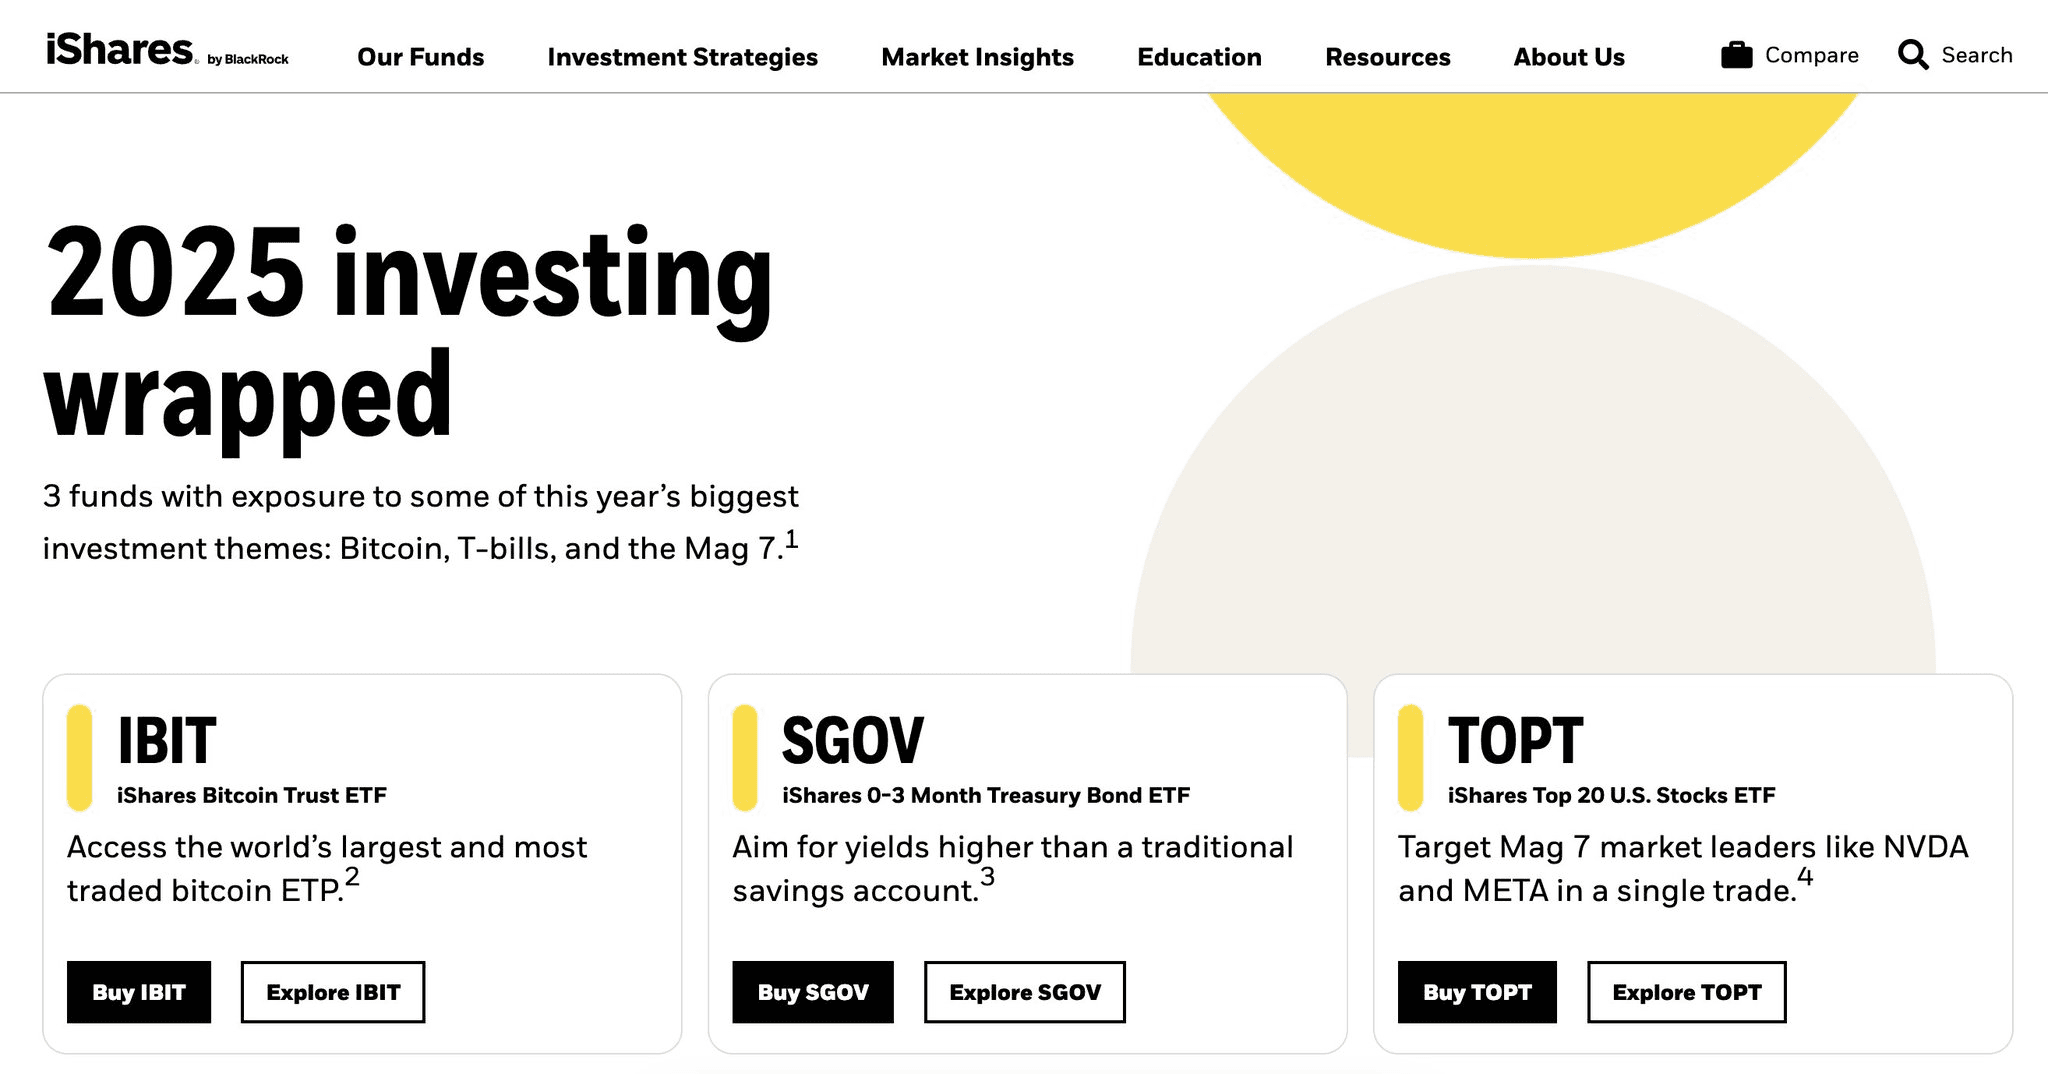
Task: Hit the Buy TOPT button
Action: tap(1476, 992)
